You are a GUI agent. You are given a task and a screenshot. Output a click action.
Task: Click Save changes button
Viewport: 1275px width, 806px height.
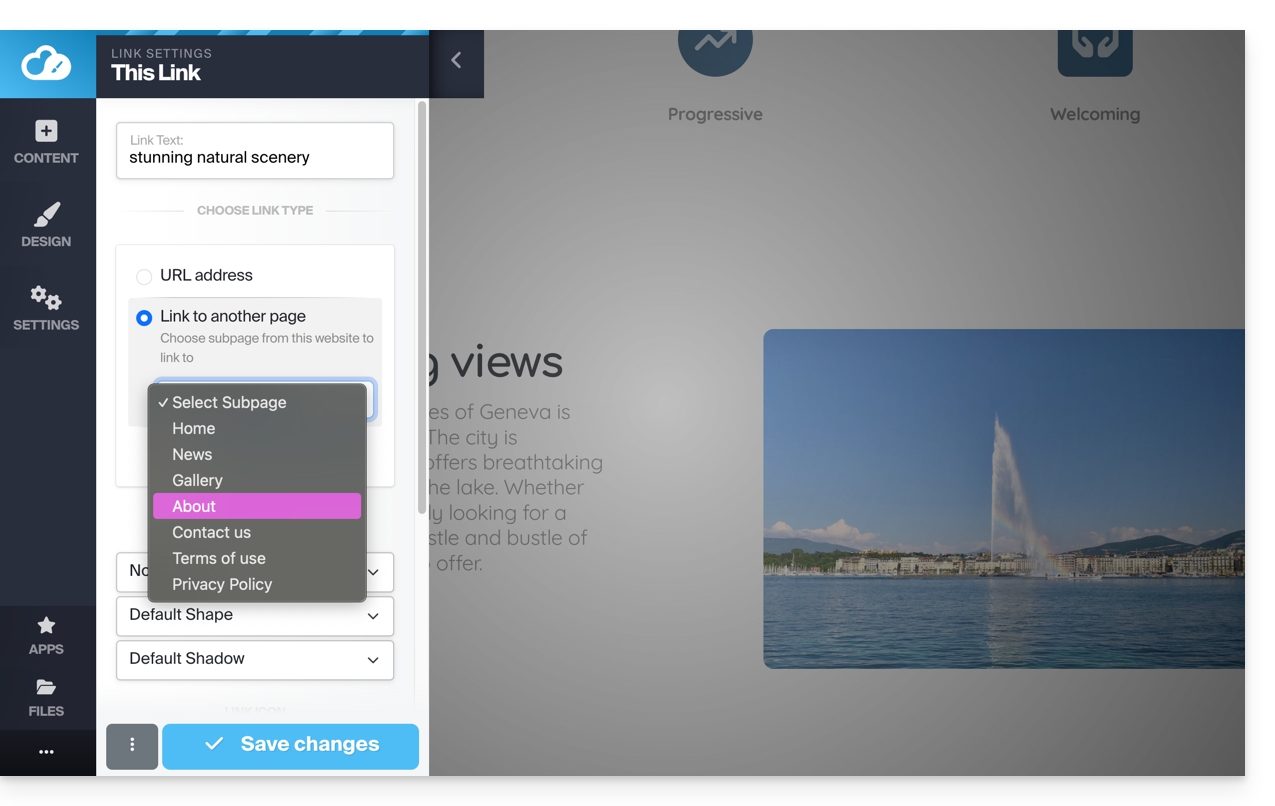click(x=290, y=746)
